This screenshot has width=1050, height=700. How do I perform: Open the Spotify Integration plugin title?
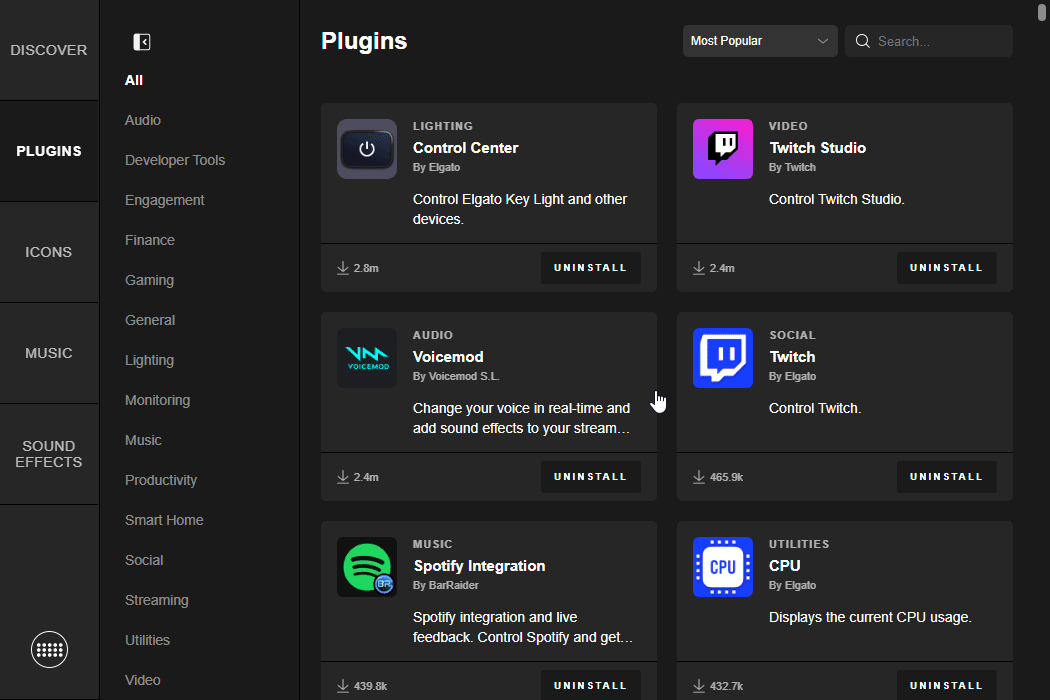[479, 566]
